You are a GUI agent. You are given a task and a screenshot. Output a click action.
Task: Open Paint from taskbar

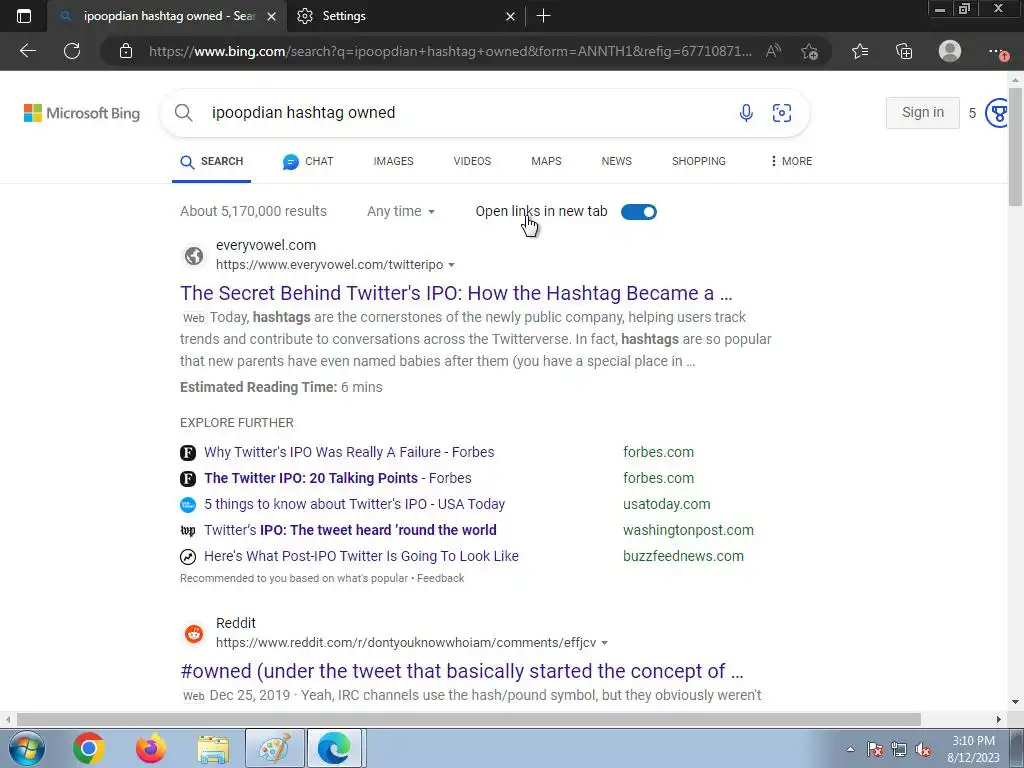point(275,748)
